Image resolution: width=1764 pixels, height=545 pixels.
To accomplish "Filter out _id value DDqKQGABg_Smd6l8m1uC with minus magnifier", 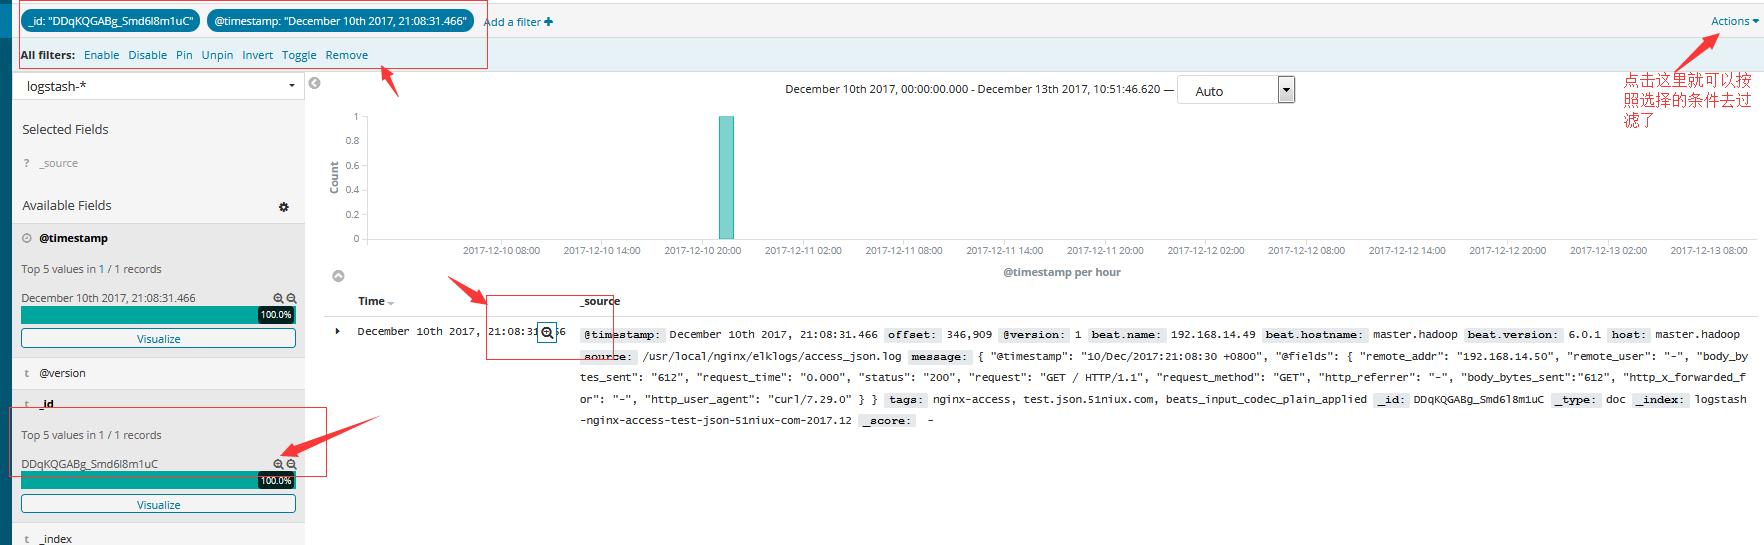I will 292,464.
